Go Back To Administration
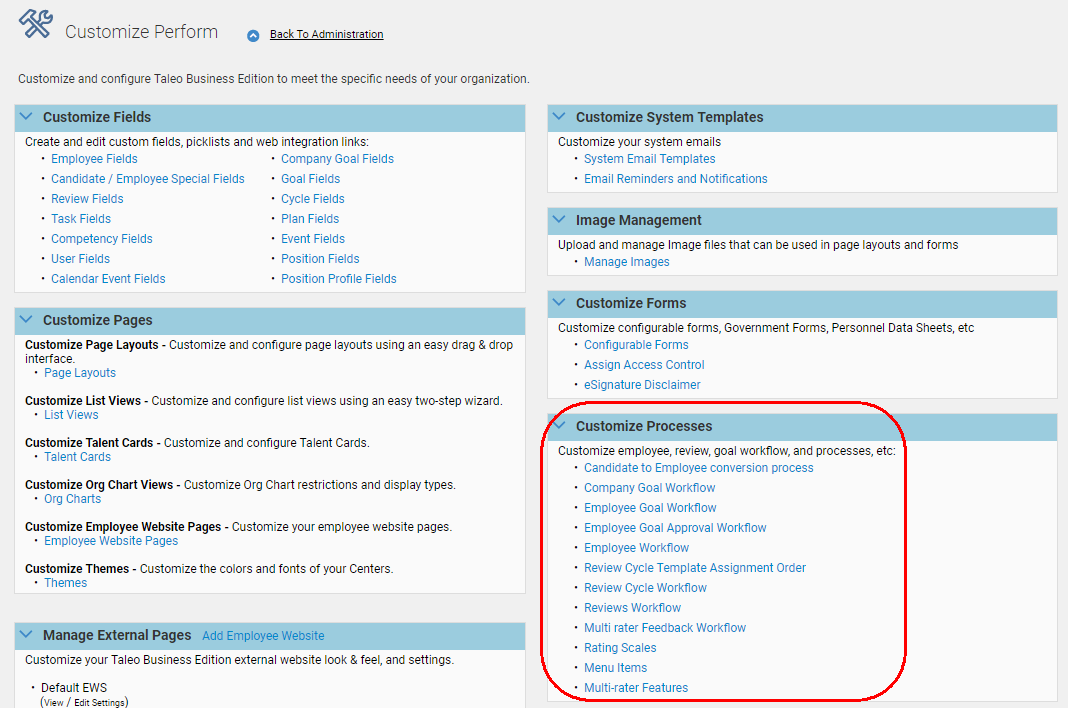This screenshot has width=1068, height=708. click(x=326, y=34)
